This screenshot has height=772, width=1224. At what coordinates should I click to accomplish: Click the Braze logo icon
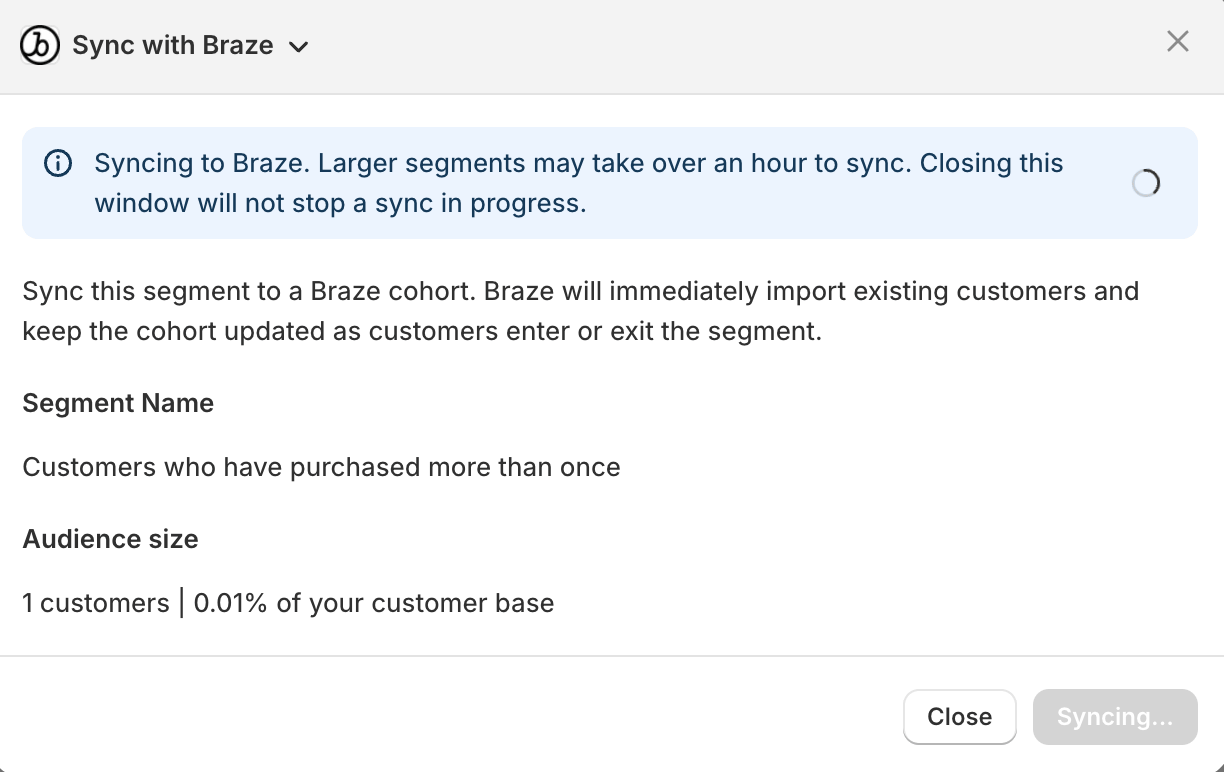[40, 45]
